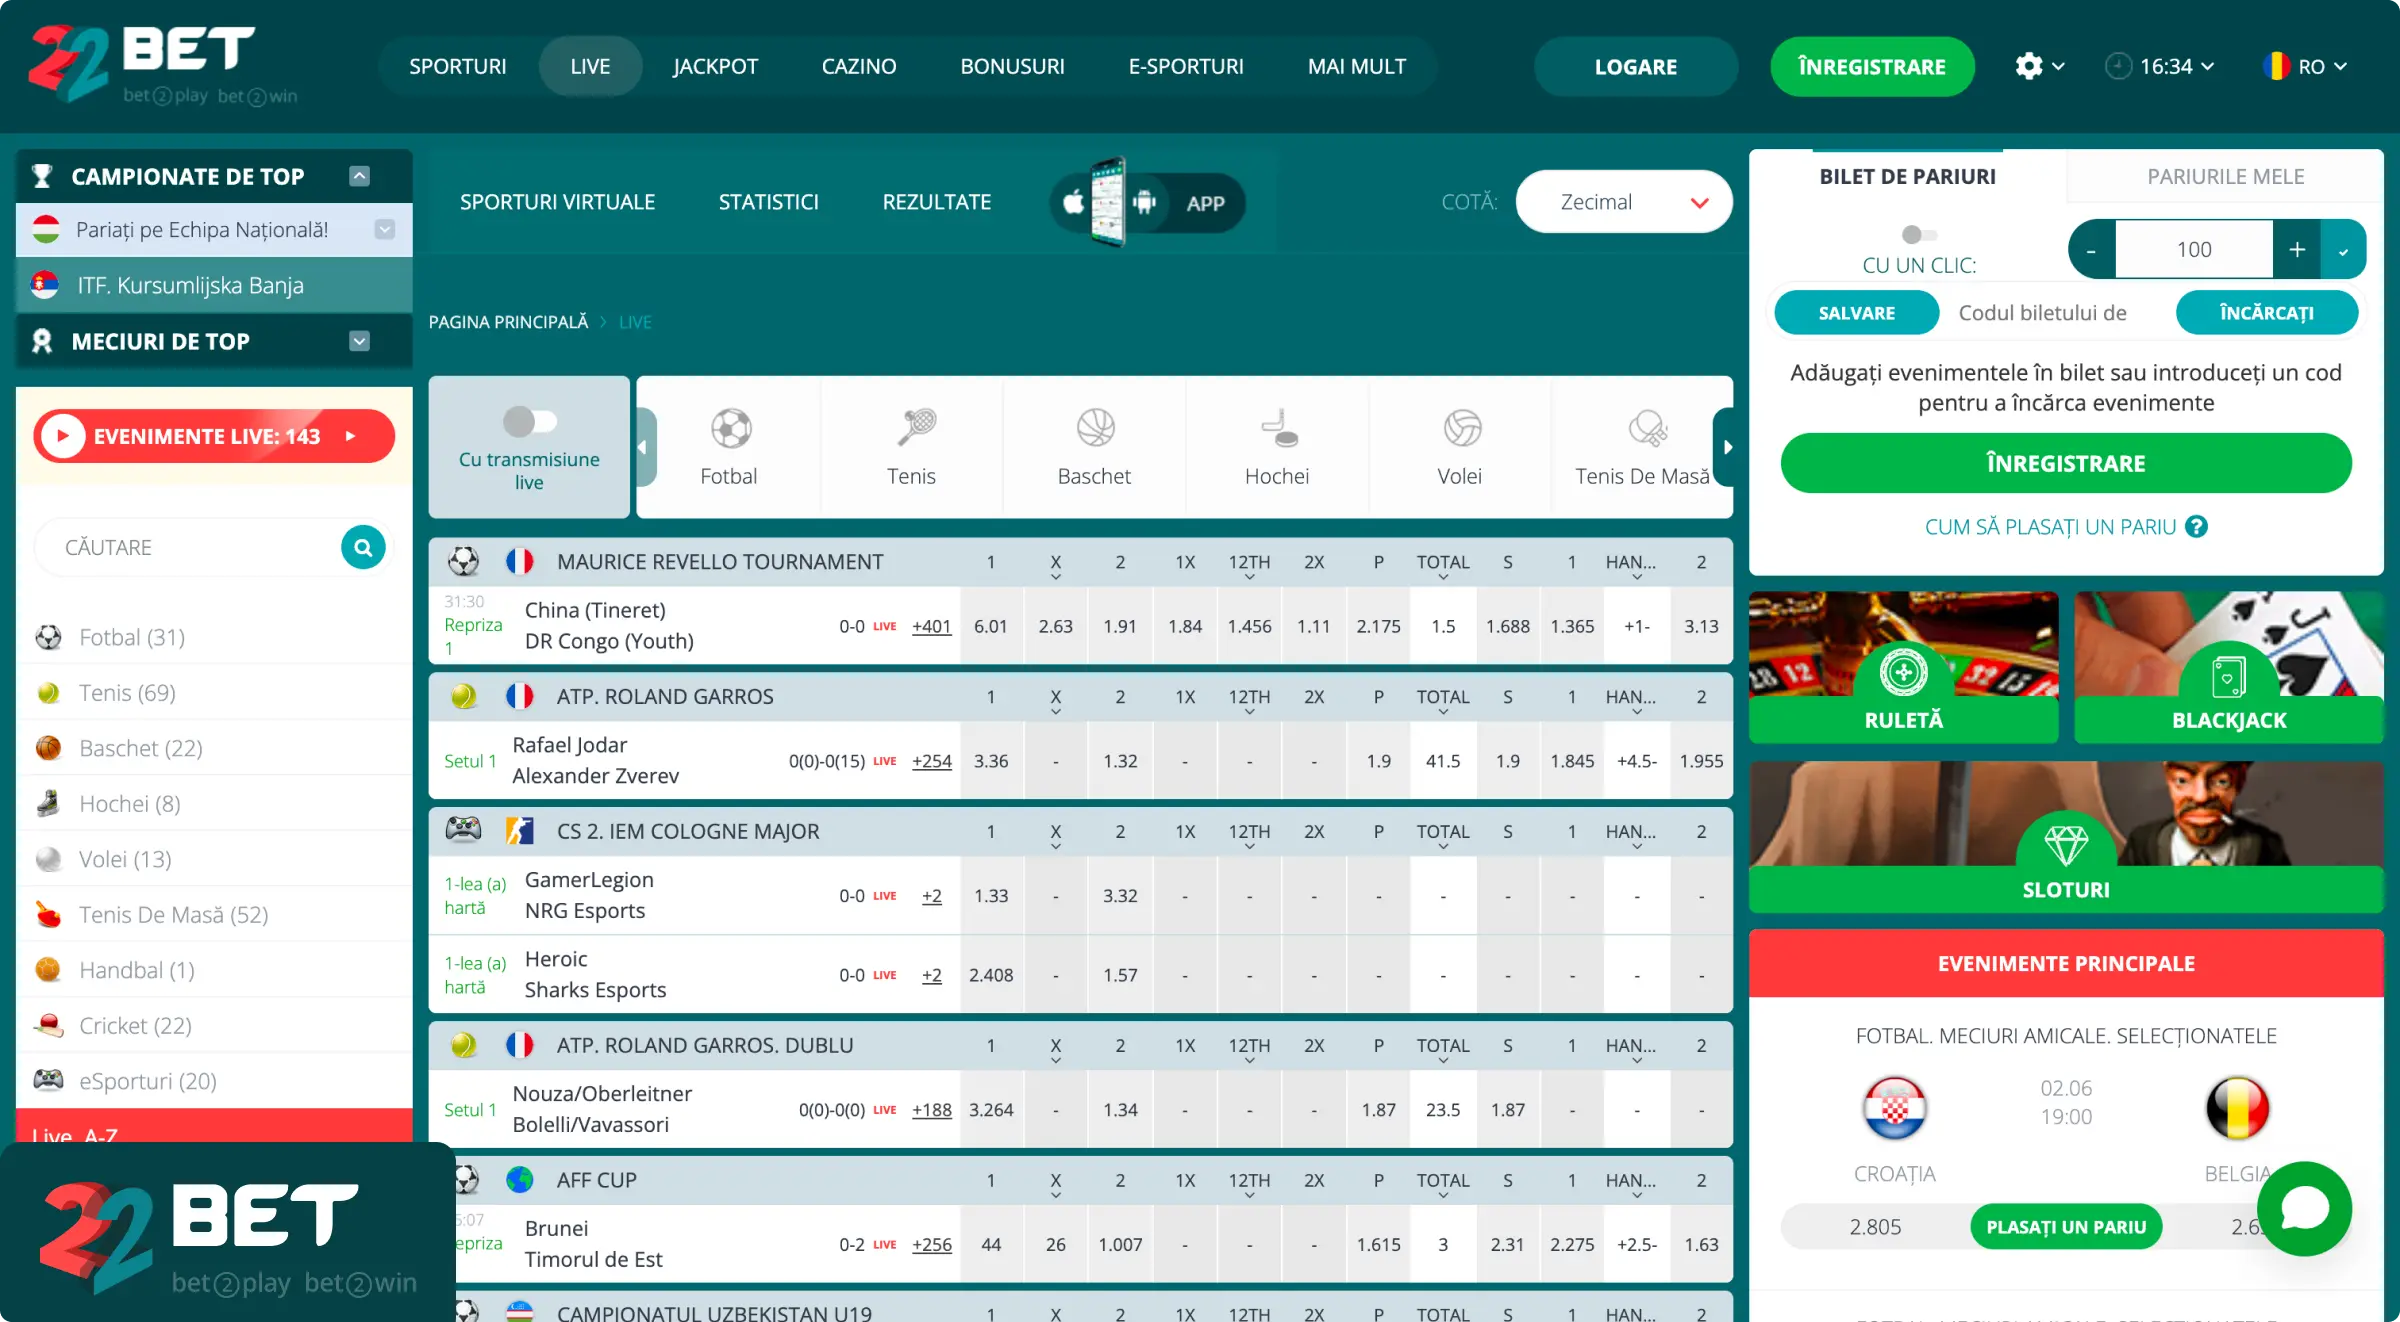Screen dimensions: 2400x1322
Task: Open the Zecimal odds format dropdown
Action: pyautogui.click(x=1624, y=202)
